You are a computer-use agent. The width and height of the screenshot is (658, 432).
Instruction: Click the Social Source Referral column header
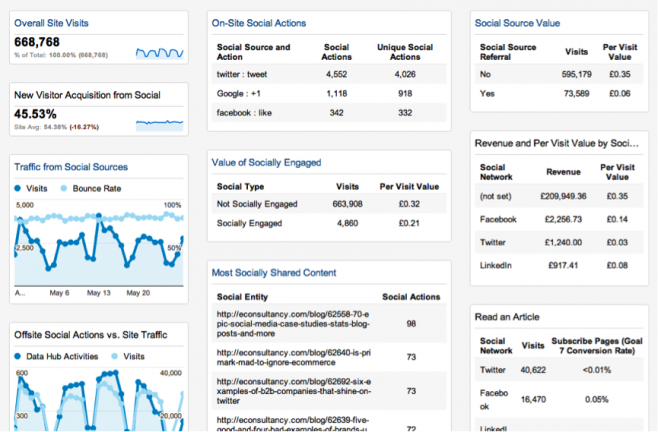coord(508,52)
